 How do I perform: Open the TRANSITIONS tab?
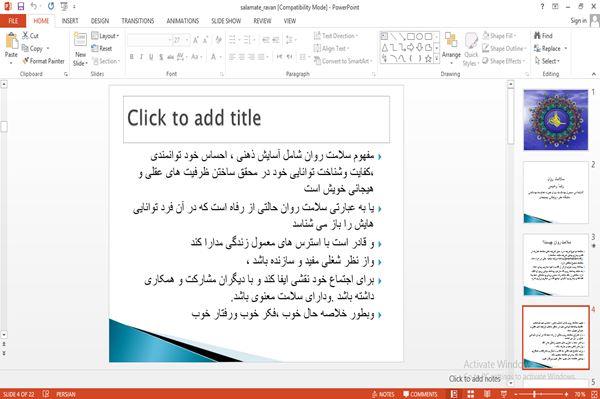138,21
